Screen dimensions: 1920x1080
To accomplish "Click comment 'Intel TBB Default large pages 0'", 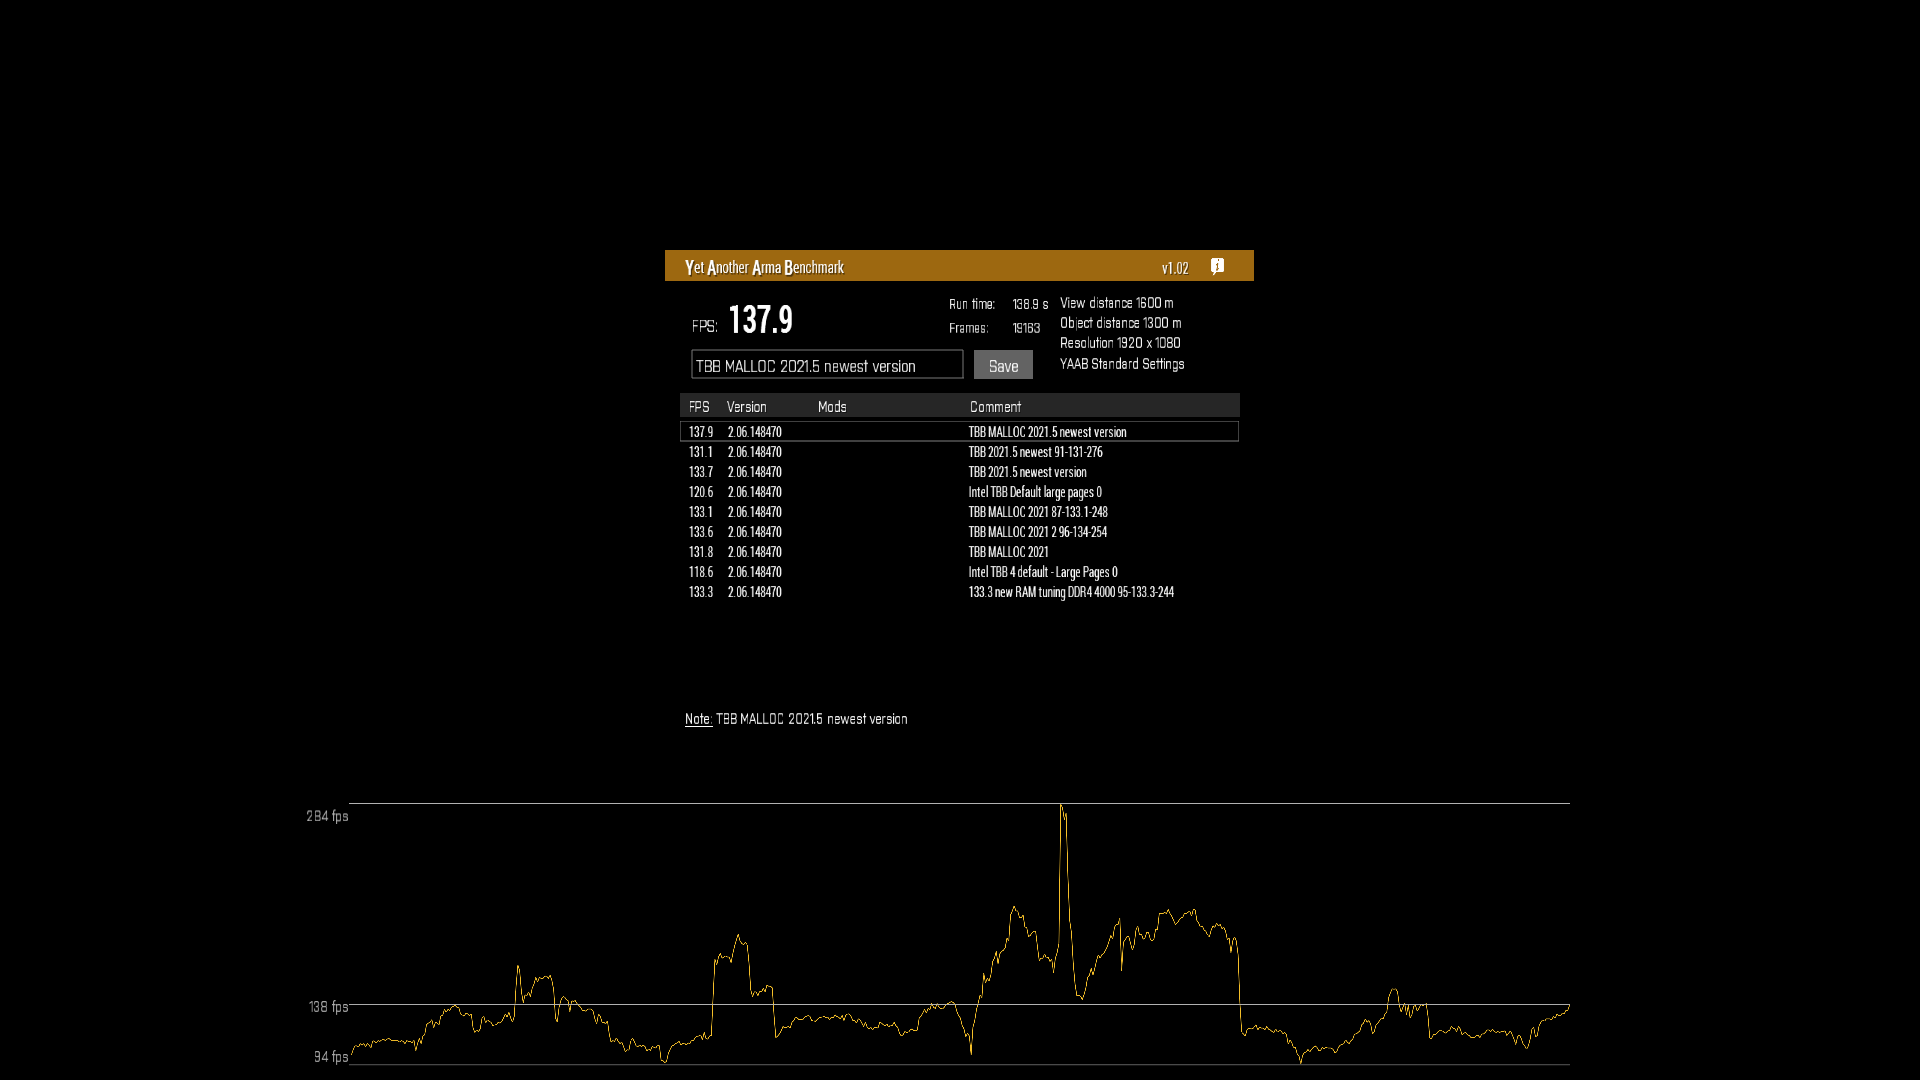I will pyautogui.click(x=1035, y=492).
